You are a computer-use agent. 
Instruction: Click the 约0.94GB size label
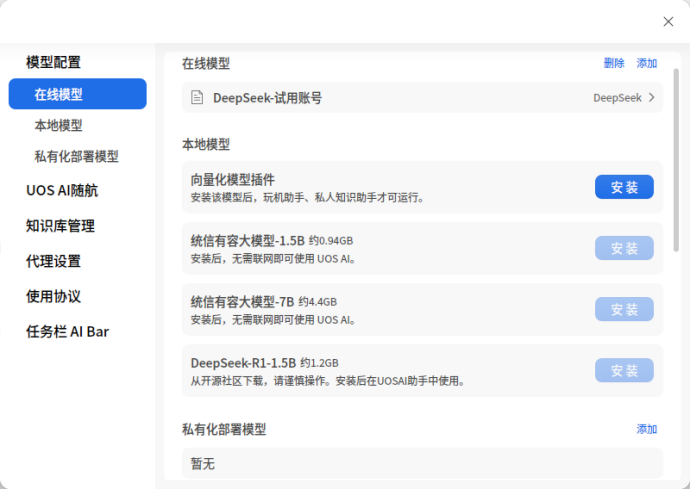[331, 241]
